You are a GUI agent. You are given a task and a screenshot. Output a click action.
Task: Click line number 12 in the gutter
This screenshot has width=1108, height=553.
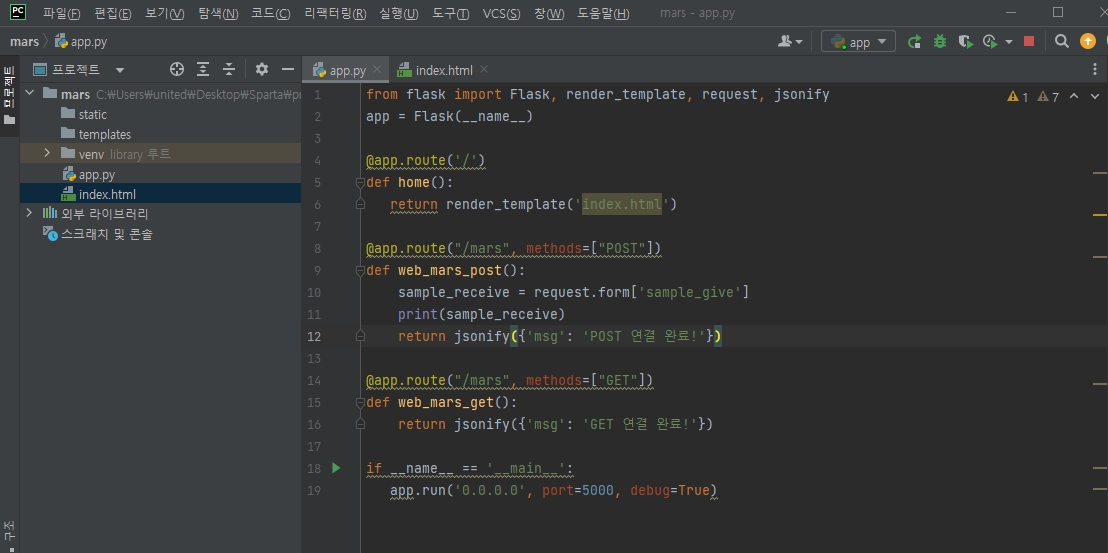(314, 336)
